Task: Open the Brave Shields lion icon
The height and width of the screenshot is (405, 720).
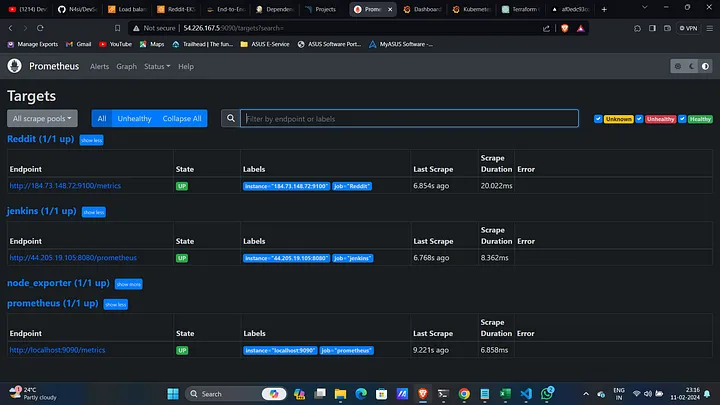Action: point(565,28)
